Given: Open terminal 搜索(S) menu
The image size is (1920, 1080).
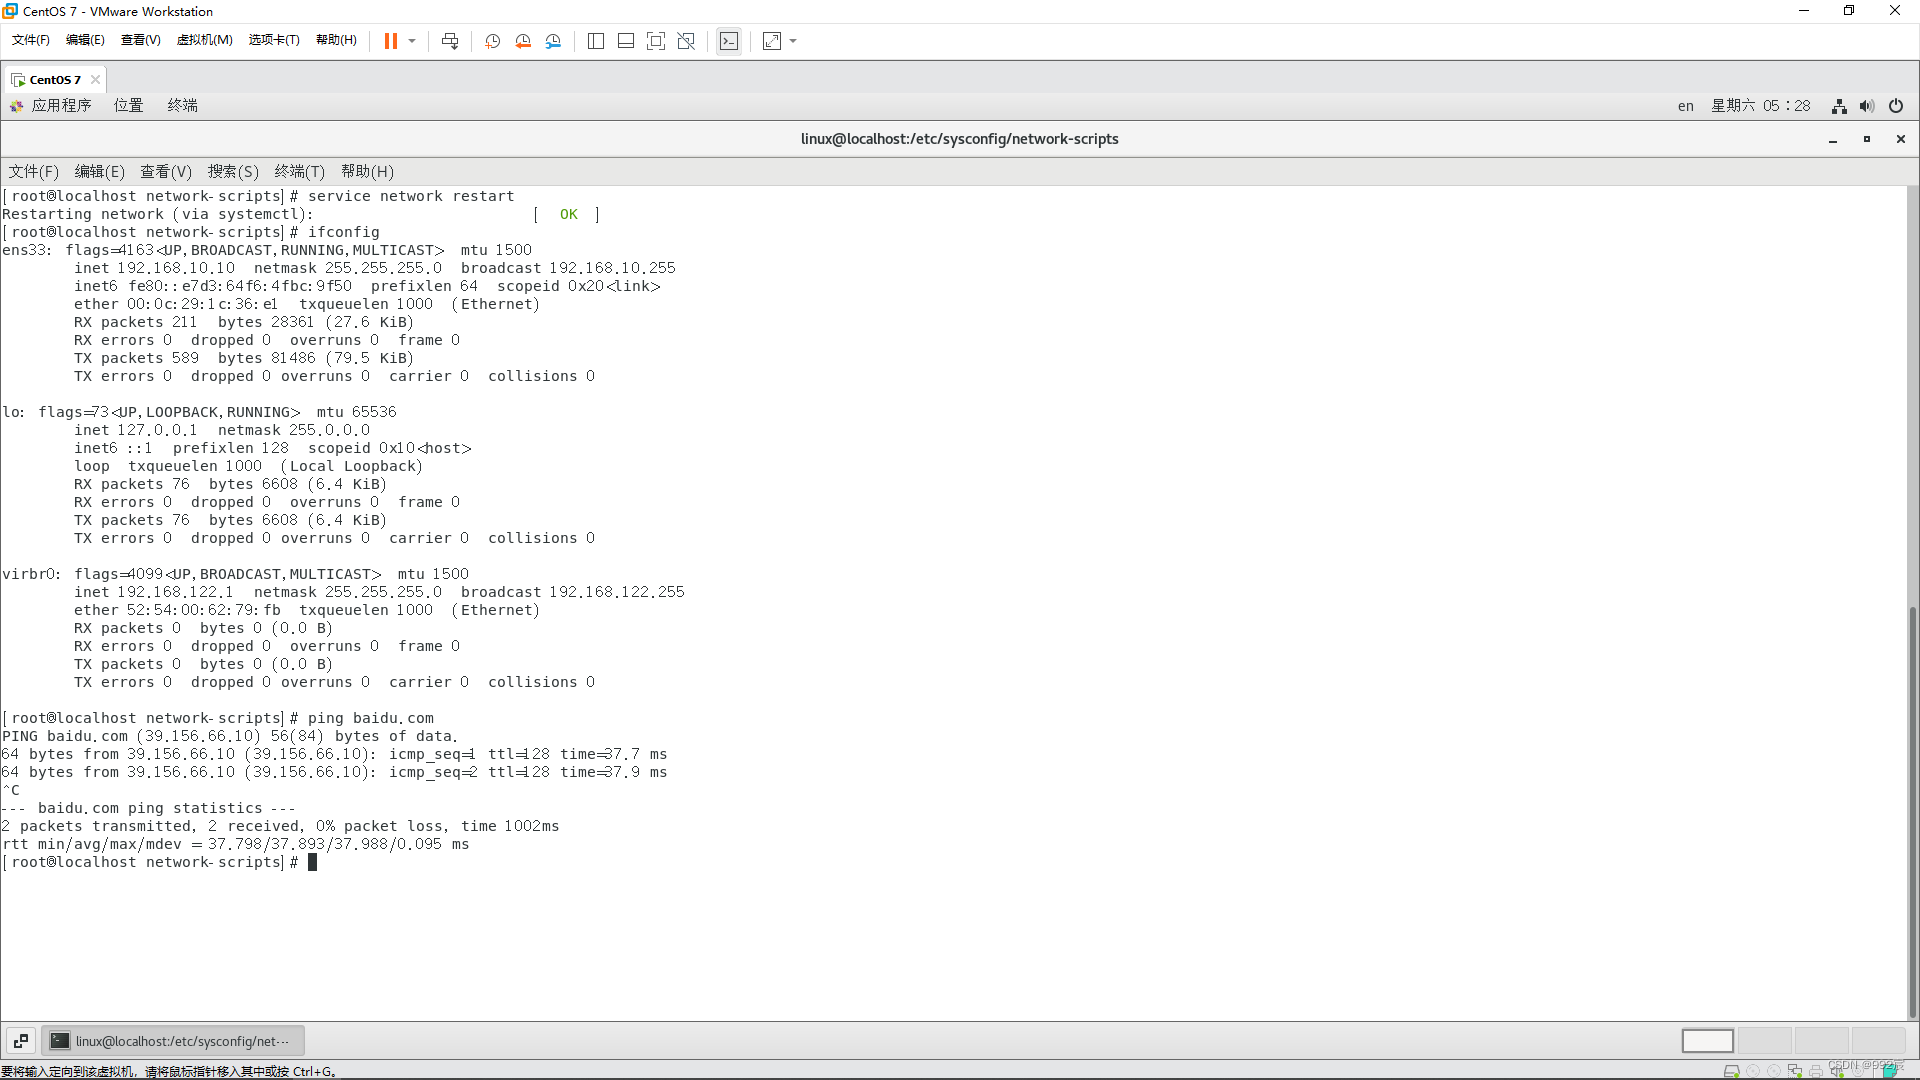Looking at the screenshot, I should point(233,172).
